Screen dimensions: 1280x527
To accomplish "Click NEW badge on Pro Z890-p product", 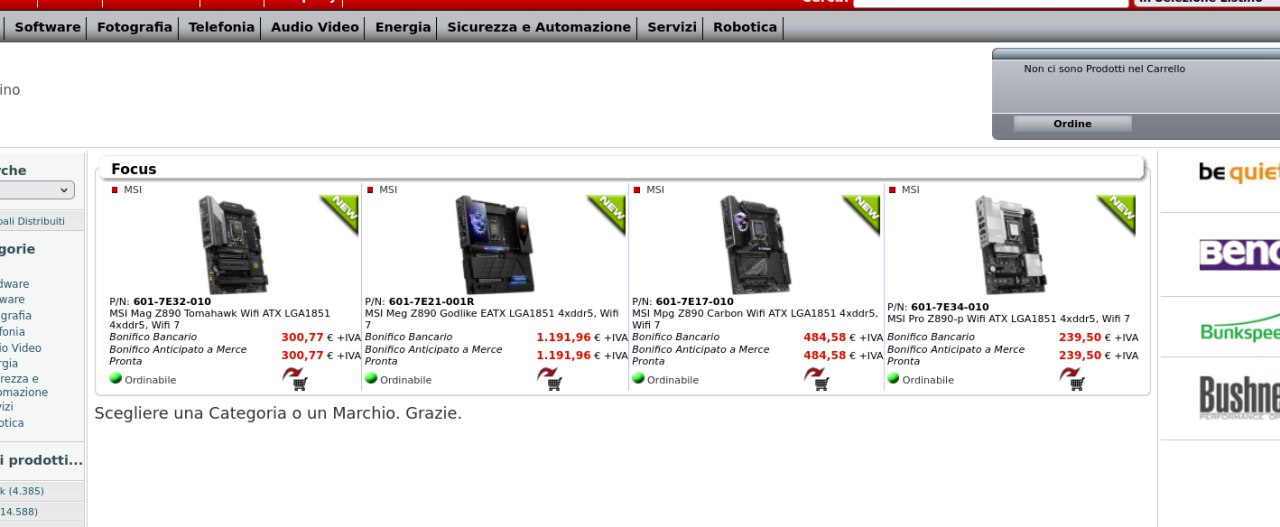I will (1117, 214).
